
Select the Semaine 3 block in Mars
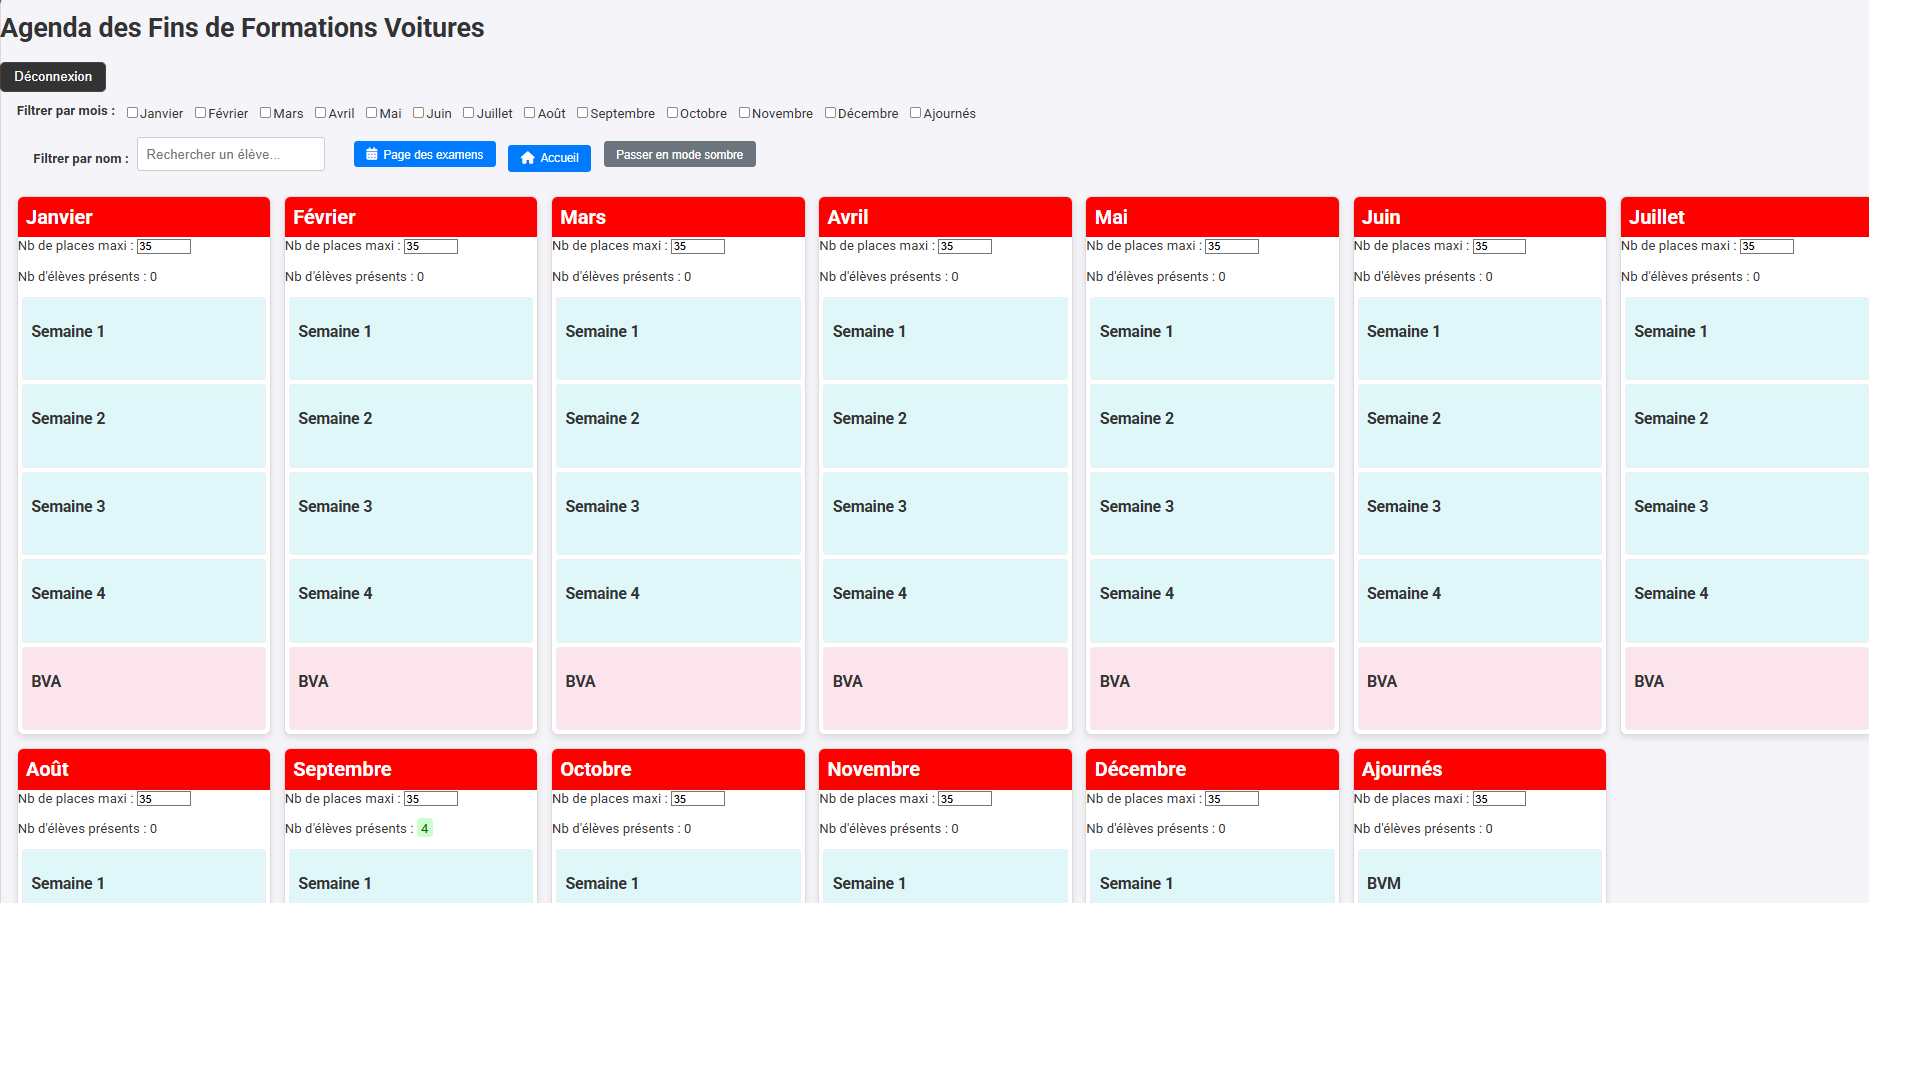pyautogui.click(x=677, y=513)
